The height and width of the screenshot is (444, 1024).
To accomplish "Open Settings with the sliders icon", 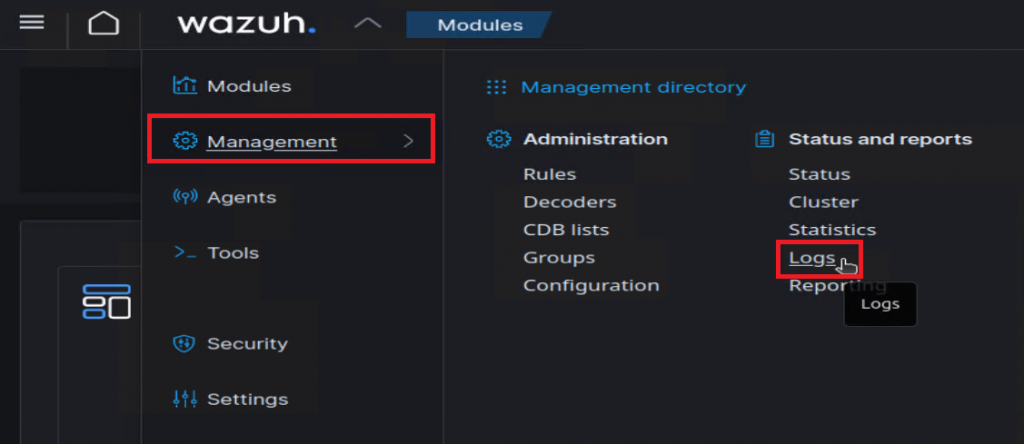I will [246, 399].
